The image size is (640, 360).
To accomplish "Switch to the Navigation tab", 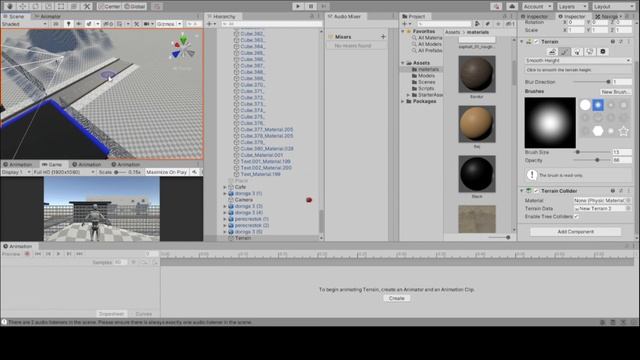I will 609,16.
